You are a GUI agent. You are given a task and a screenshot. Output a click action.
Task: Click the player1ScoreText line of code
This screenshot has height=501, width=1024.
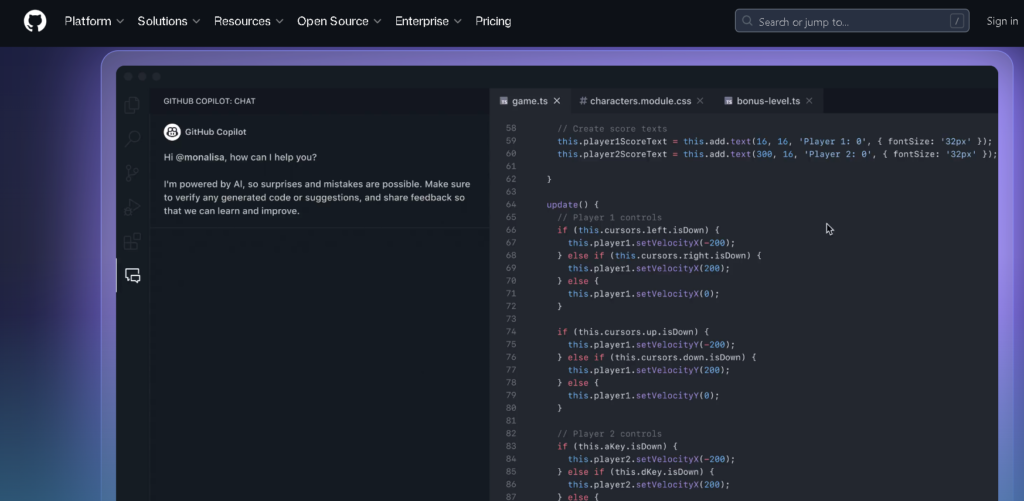click(775, 141)
